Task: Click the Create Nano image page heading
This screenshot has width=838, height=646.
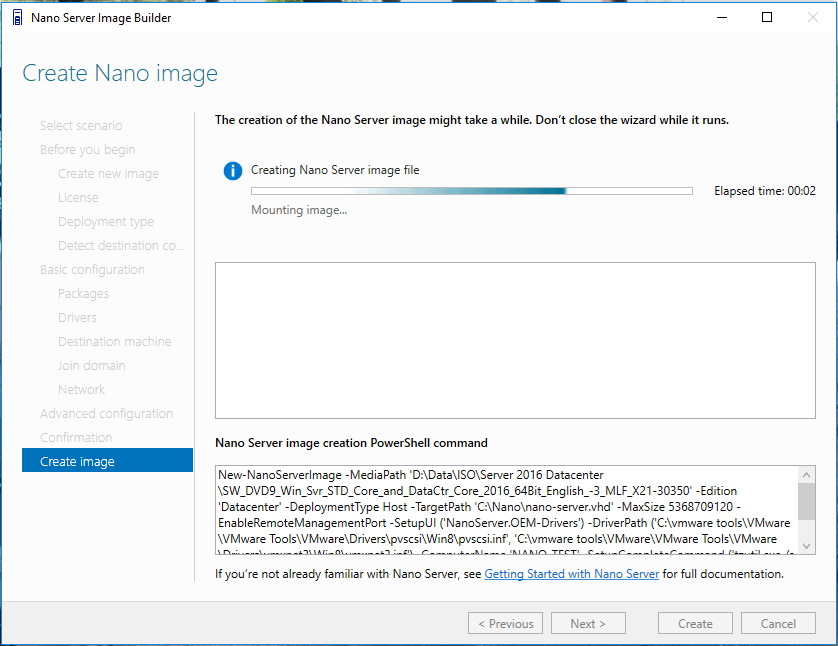Action: (x=120, y=73)
